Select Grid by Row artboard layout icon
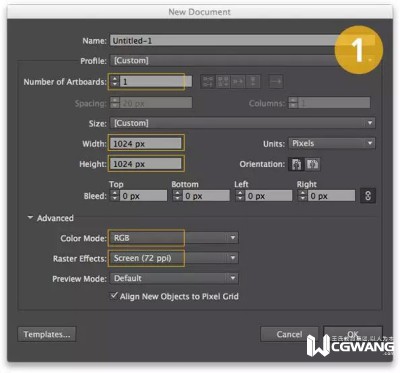This screenshot has width=400, height=373. coord(208,82)
